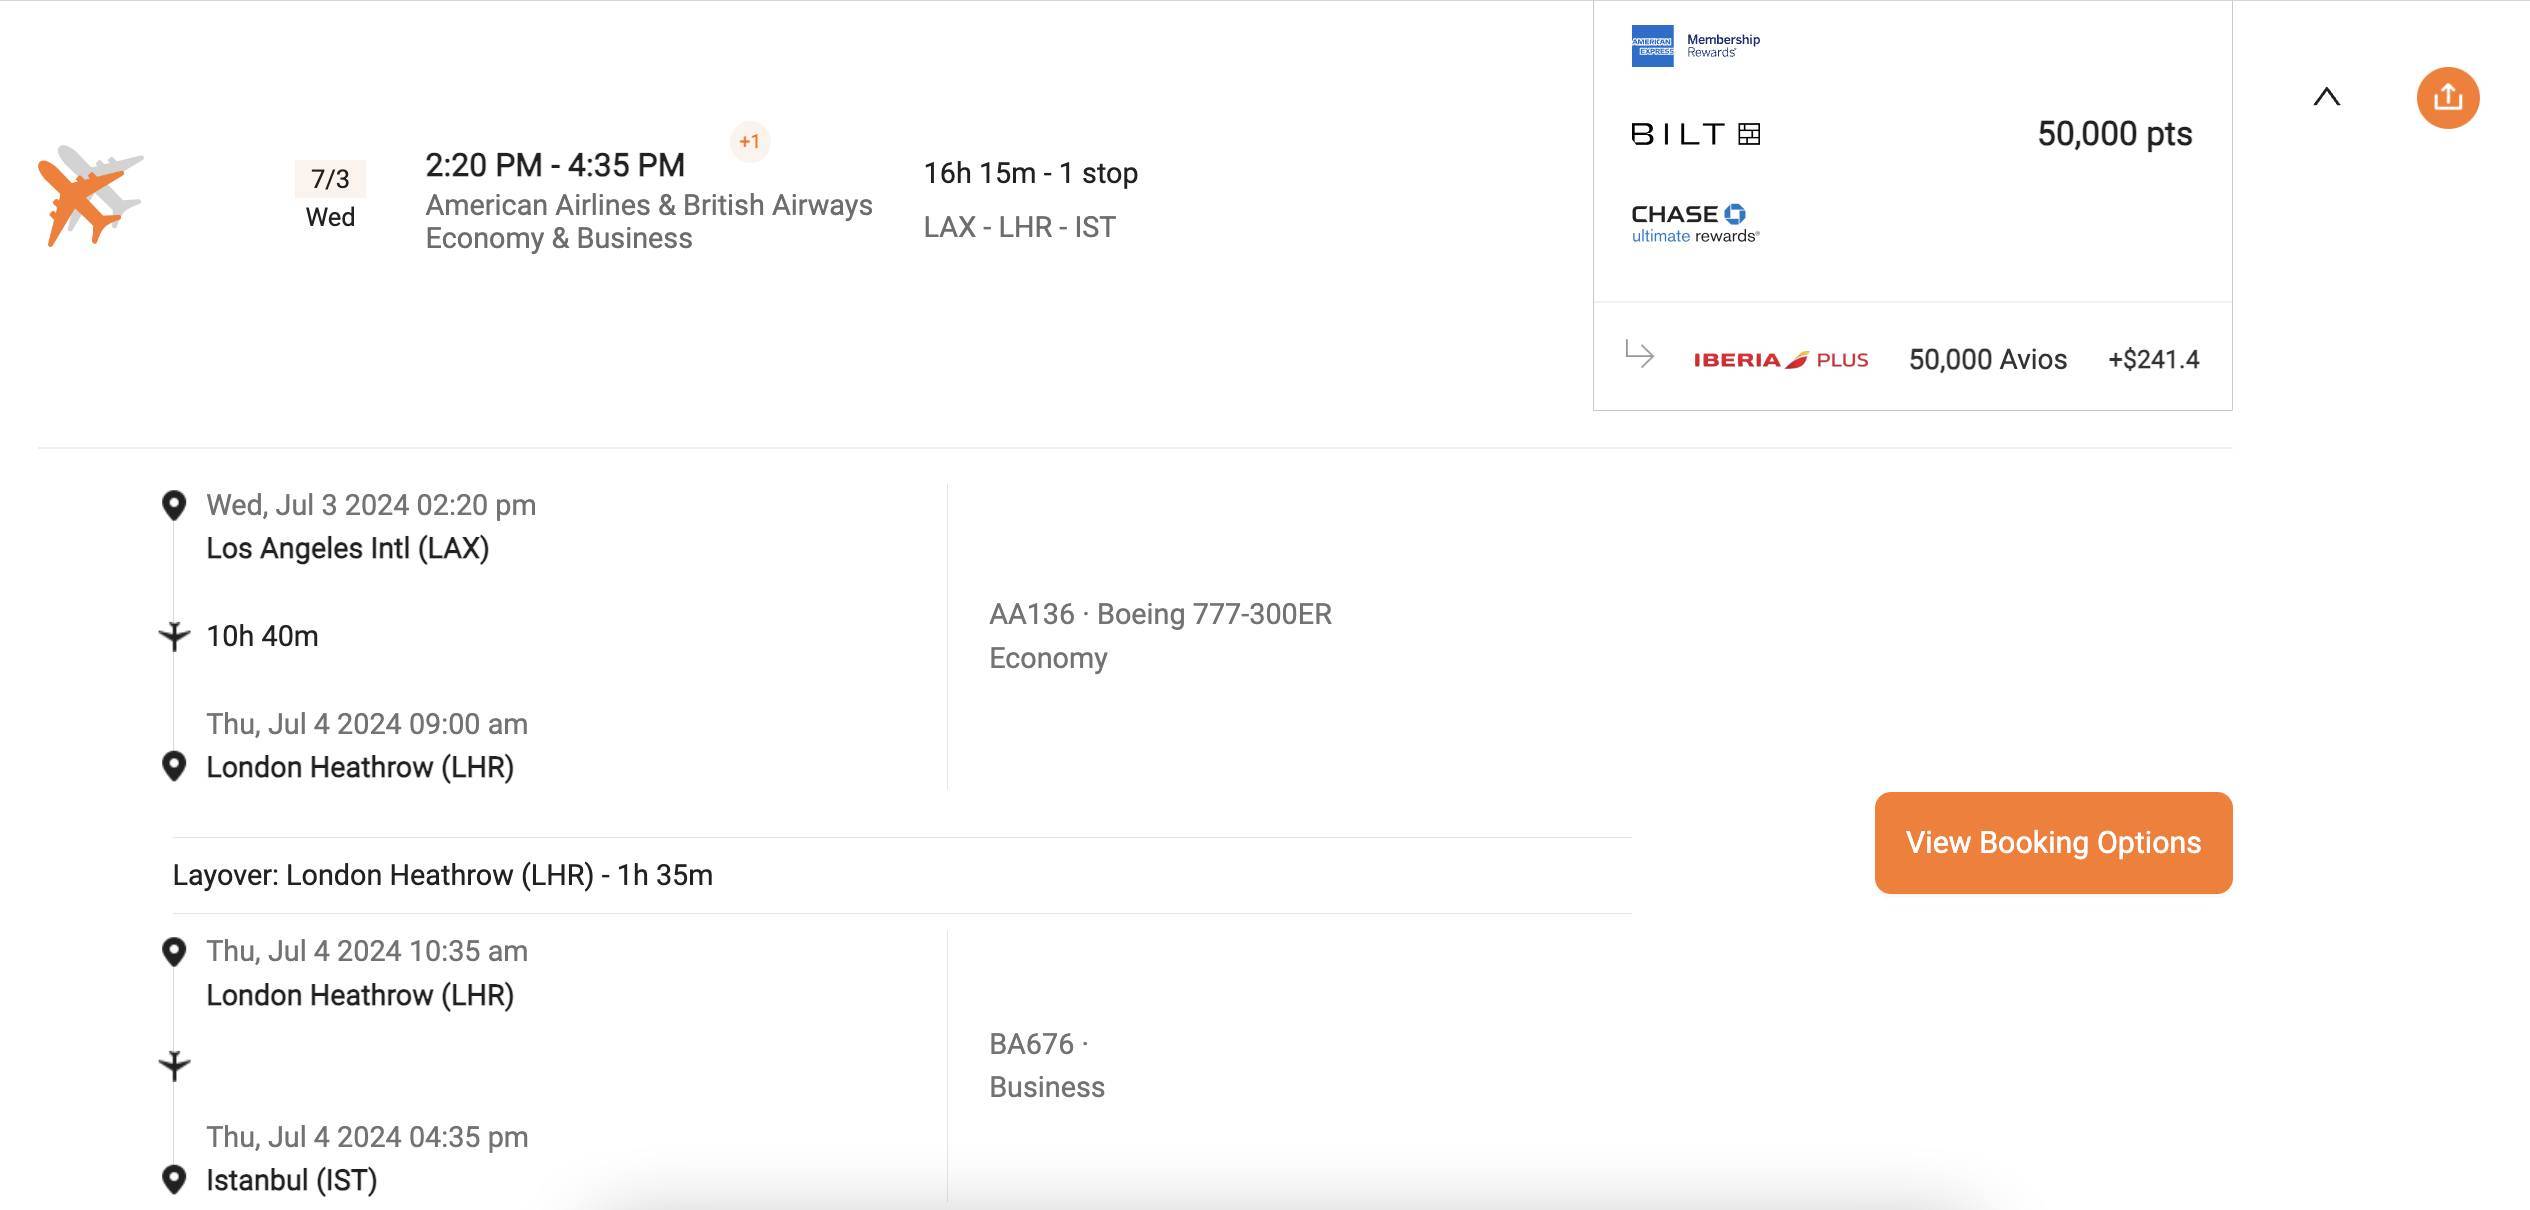The width and height of the screenshot is (2530, 1210).
Task: Click the Iberia Plus logo
Action: [1780, 360]
